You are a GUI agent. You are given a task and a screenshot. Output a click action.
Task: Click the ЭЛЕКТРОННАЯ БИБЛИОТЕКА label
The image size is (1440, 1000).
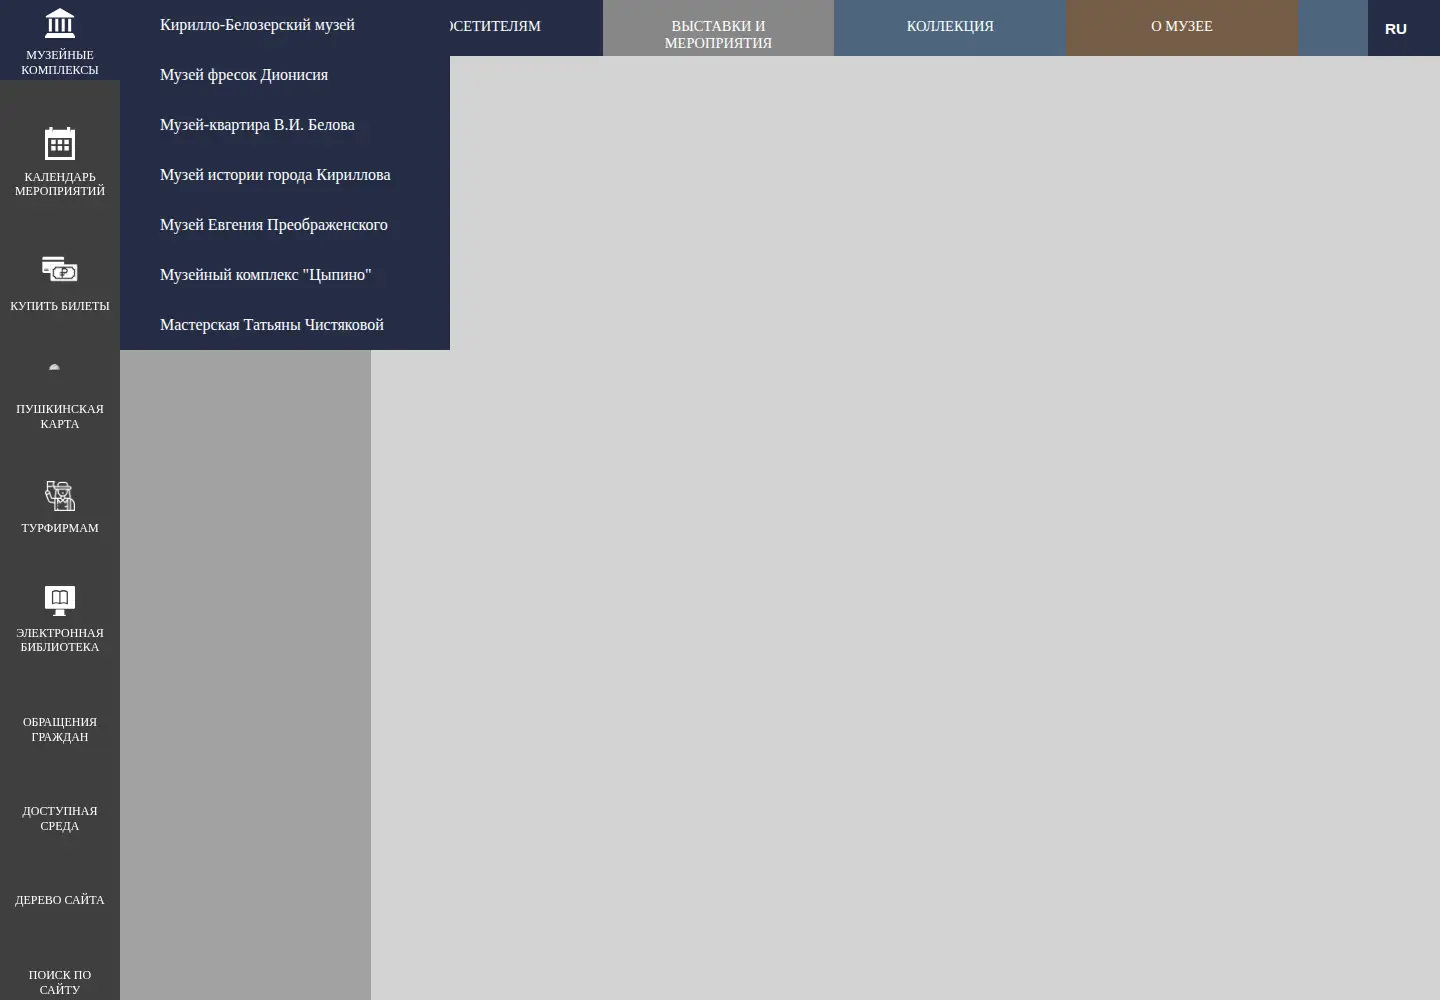pyautogui.click(x=60, y=640)
